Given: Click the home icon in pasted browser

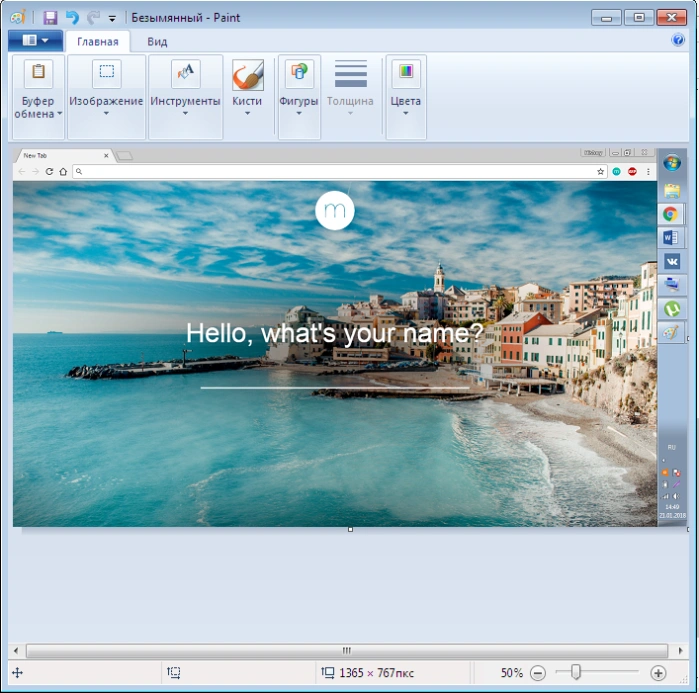Looking at the screenshot, I should [63, 172].
